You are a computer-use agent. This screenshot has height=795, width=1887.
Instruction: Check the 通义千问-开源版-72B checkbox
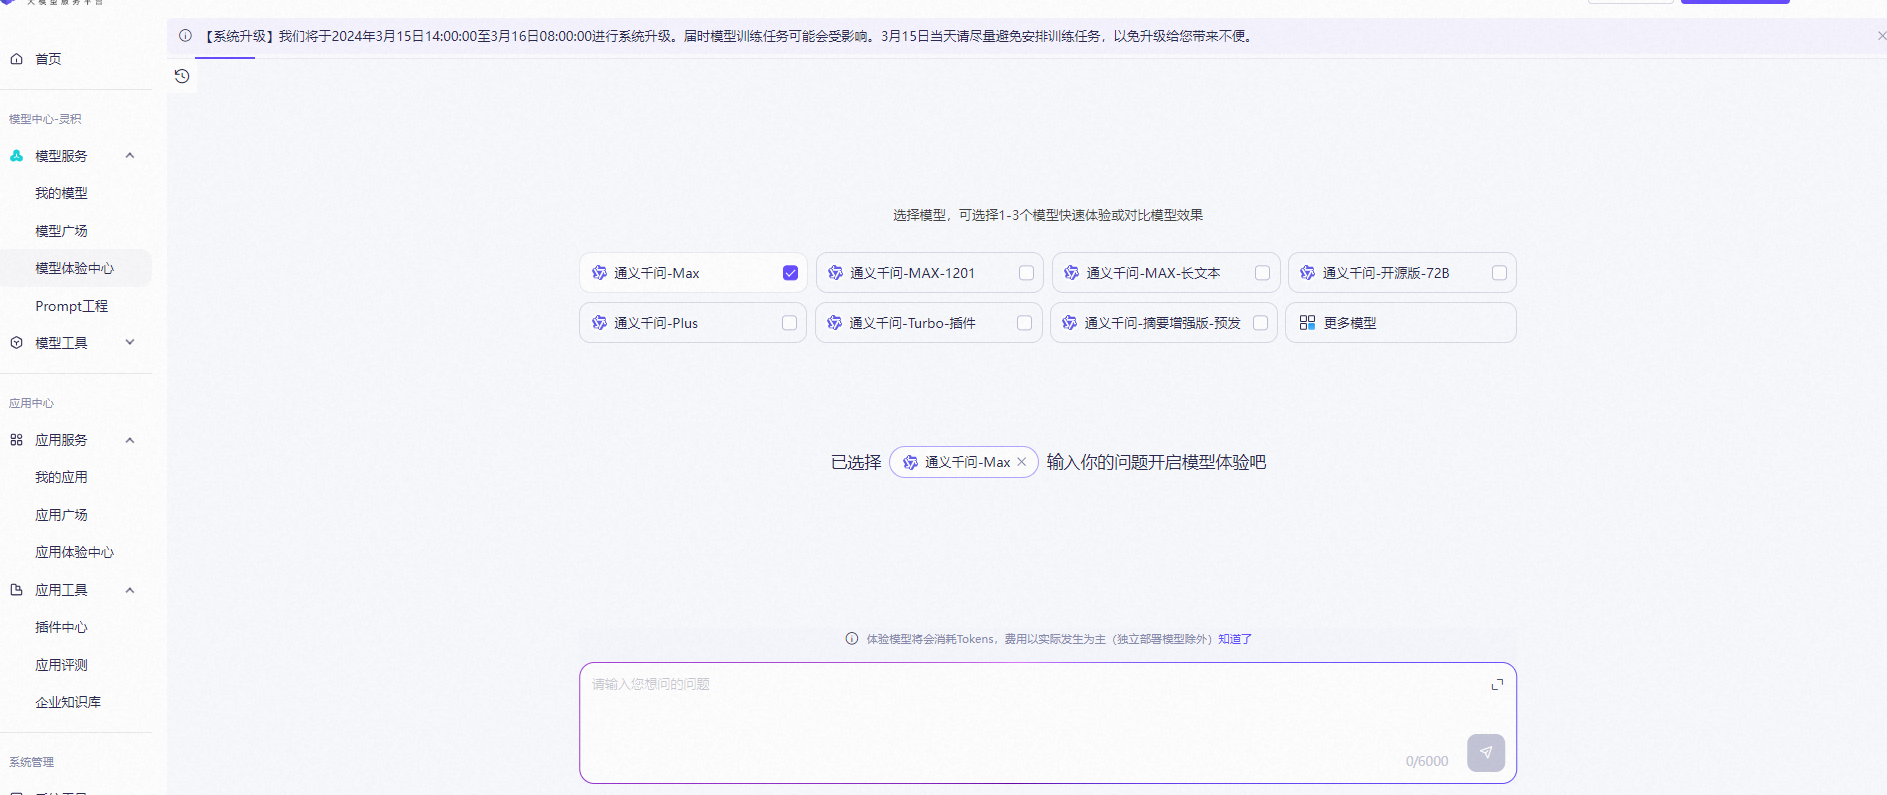(1499, 273)
